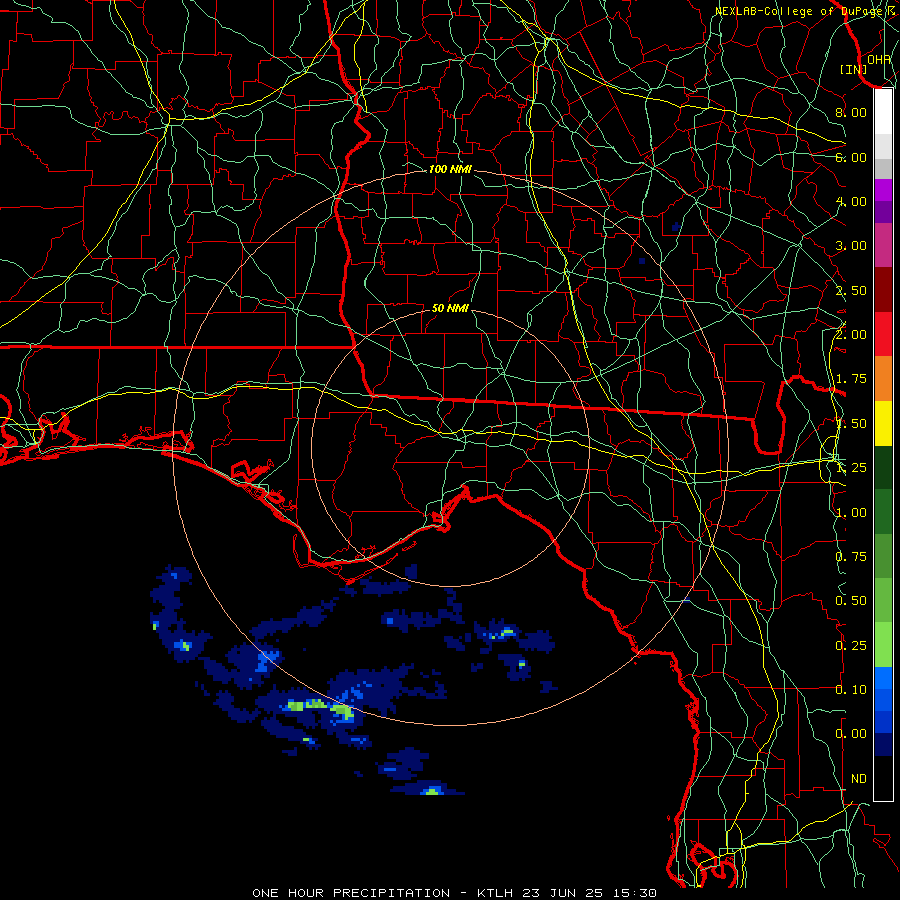Image resolution: width=900 pixels, height=900 pixels.
Task: Click the dark green swatch beside 1.25
Action: click(x=883, y=467)
